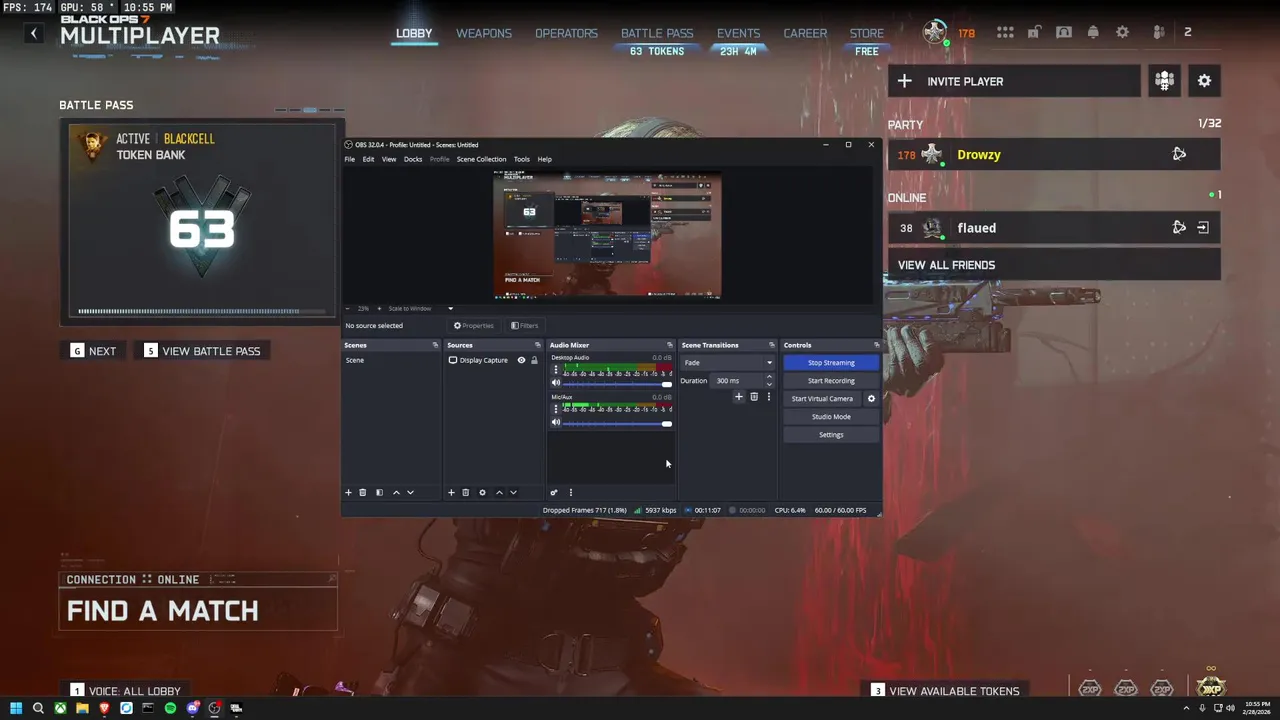
Task: Move scene up with arrow in Scenes panel
Action: point(396,492)
